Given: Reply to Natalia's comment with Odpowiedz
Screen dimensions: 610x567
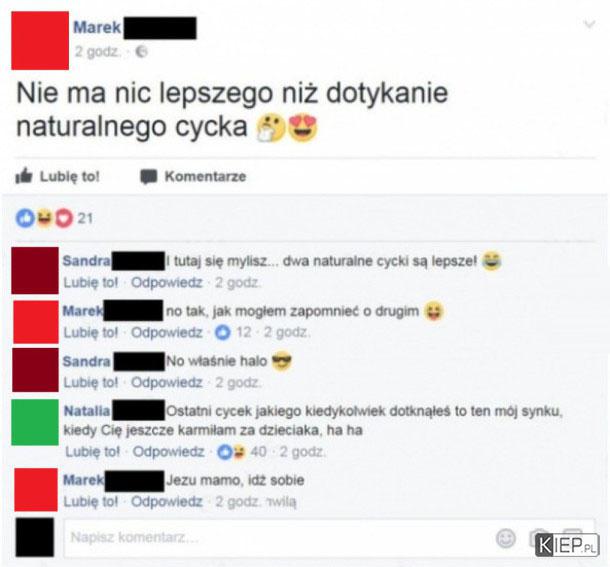Looking at the screenshot, I should (x=168, y=451).
